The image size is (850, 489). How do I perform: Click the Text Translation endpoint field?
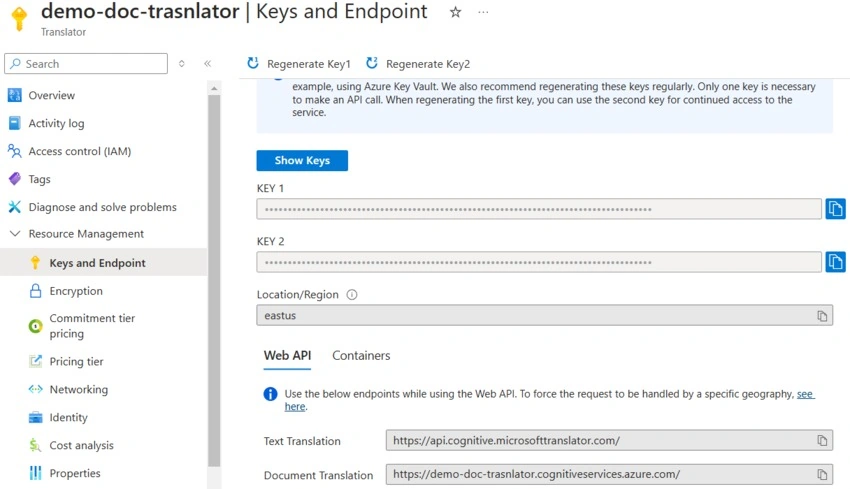point(609,440)
